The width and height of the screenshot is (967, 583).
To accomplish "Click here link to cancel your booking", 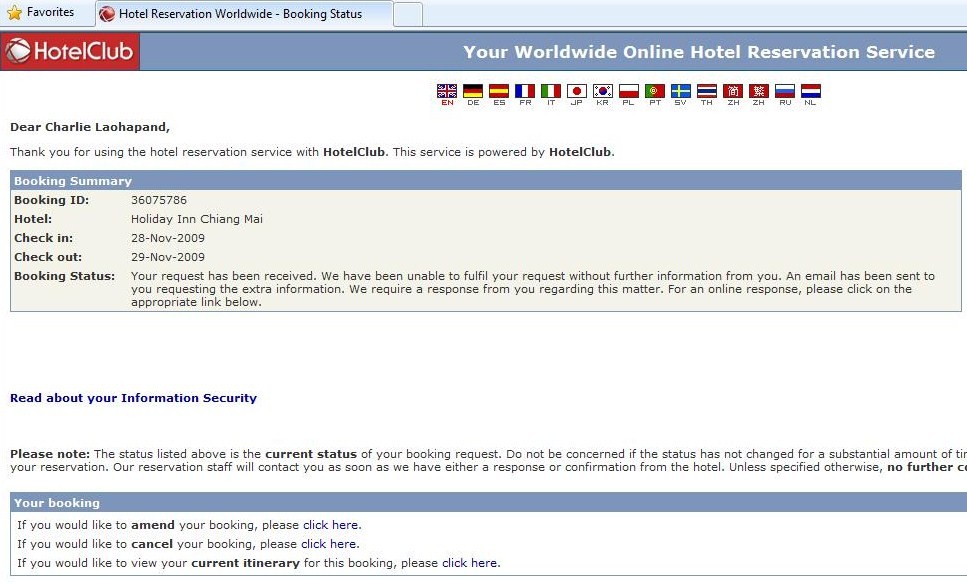I will click(328, 544).
